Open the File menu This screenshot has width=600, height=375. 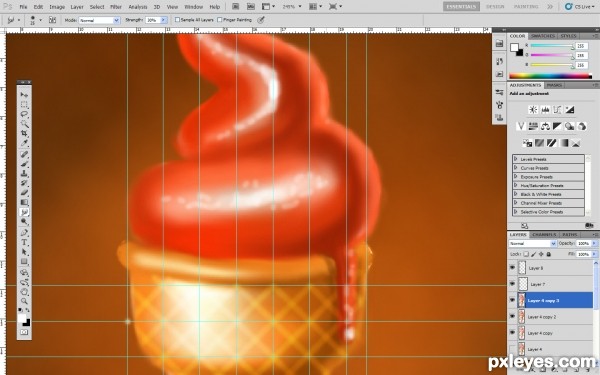pyautogui.click(x=23, y=7)
